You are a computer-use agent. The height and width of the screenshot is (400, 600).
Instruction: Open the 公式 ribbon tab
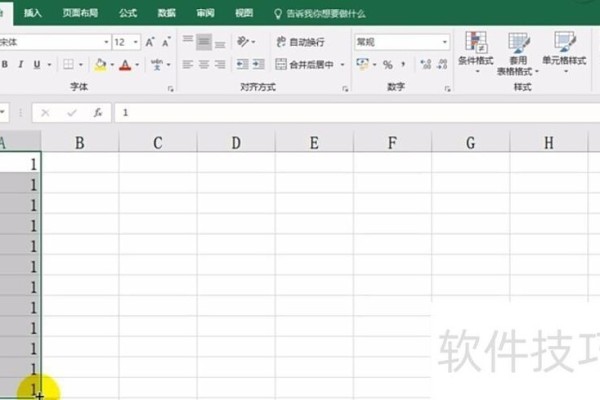pyautogui.click(x=128, y=13)
